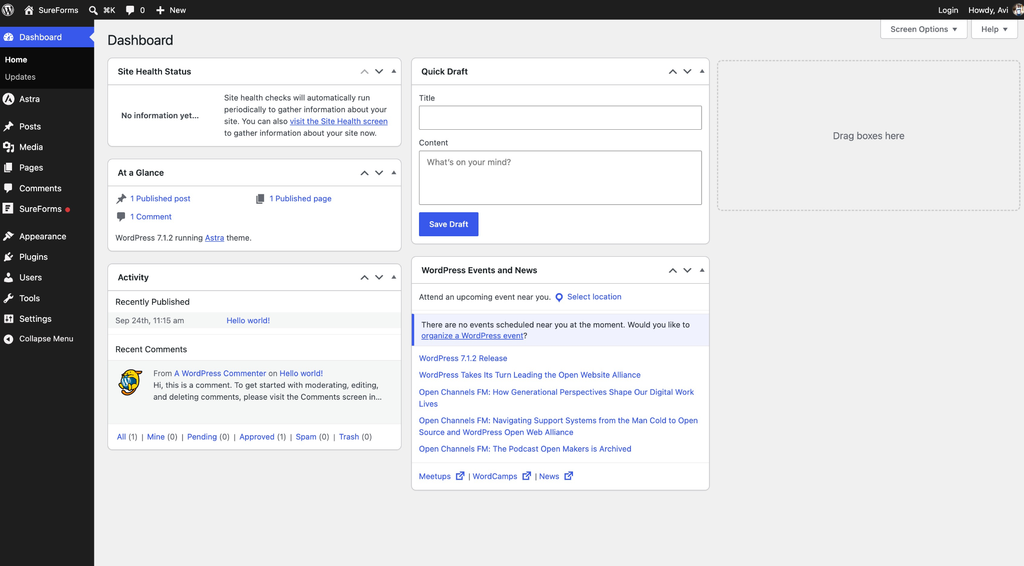Screen dimensions: 1024x566
Task: Collapse the At a Glance panel
Action: coord(394,173)
